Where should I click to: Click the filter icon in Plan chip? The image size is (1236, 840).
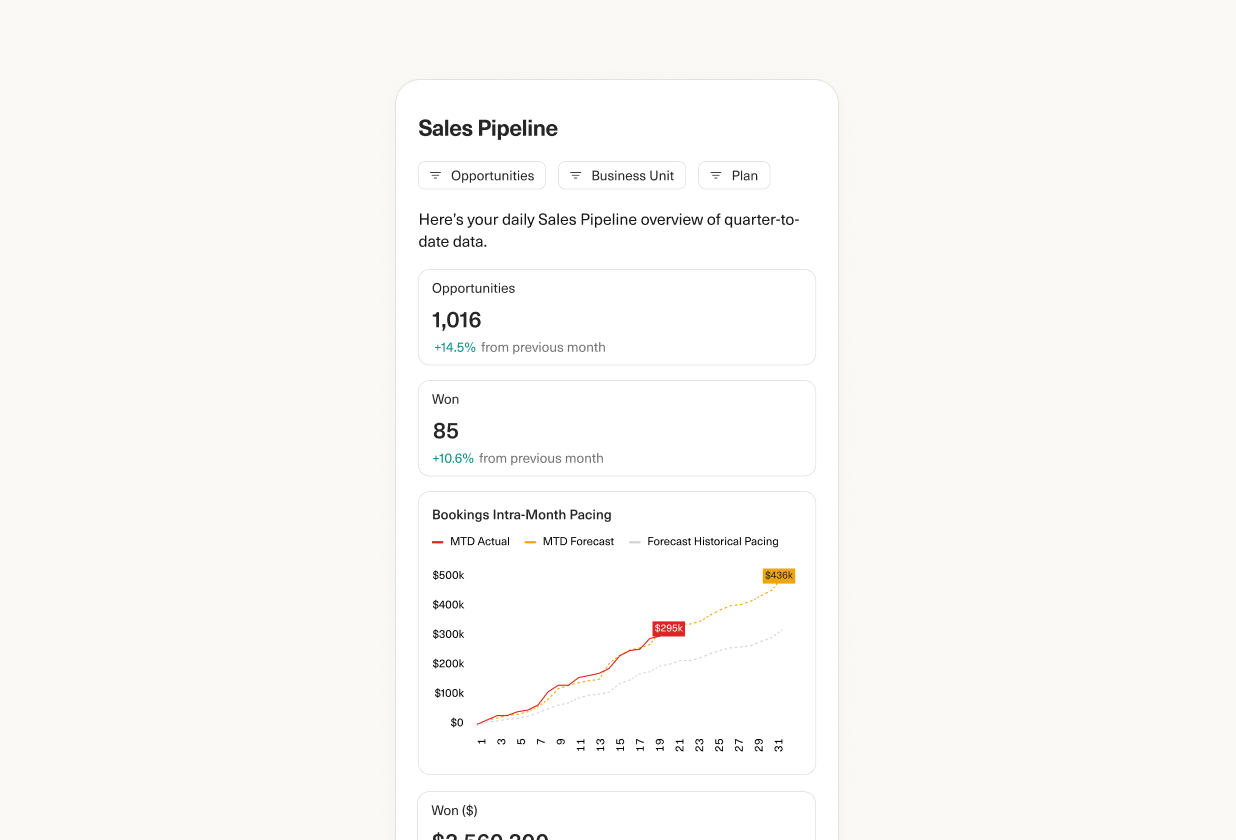coord(716,175)
